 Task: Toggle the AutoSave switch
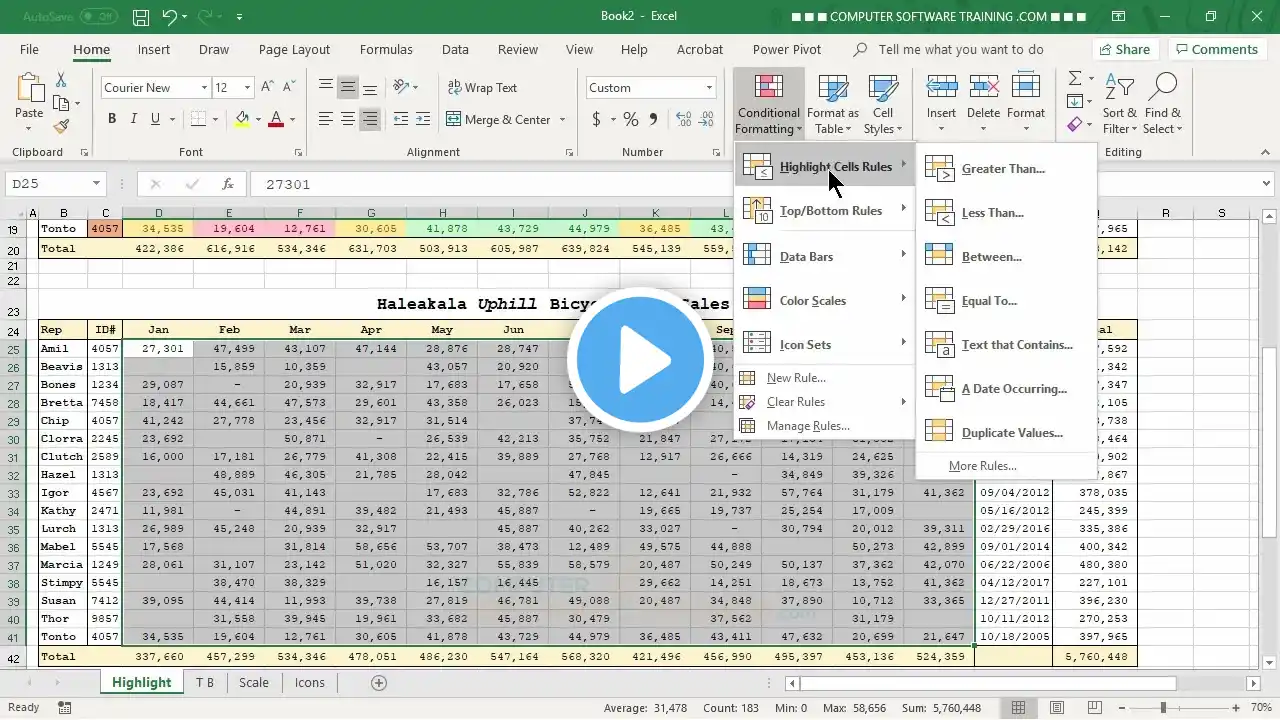pyautogui.click(x=97, y=17)
